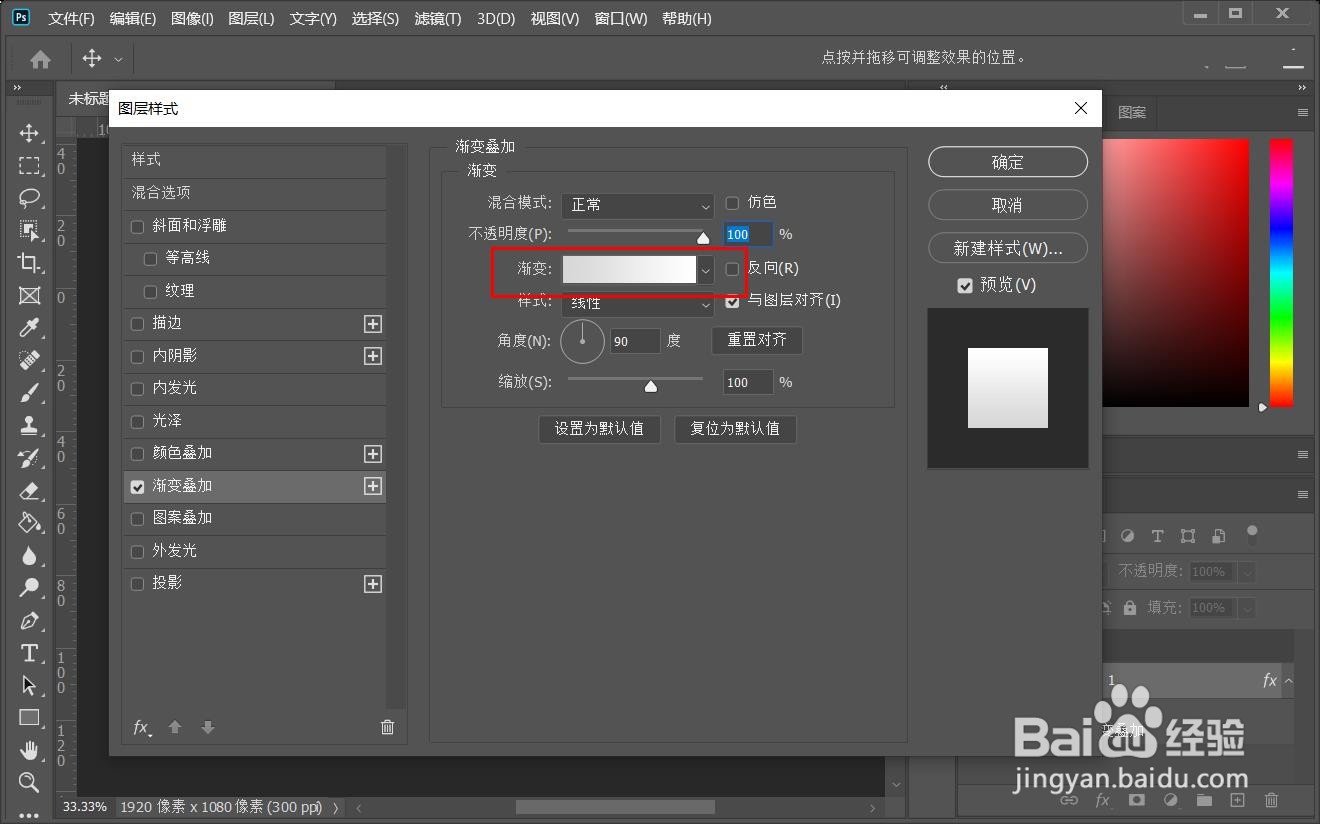Open the 文件(F) menu

click(72, 19)
